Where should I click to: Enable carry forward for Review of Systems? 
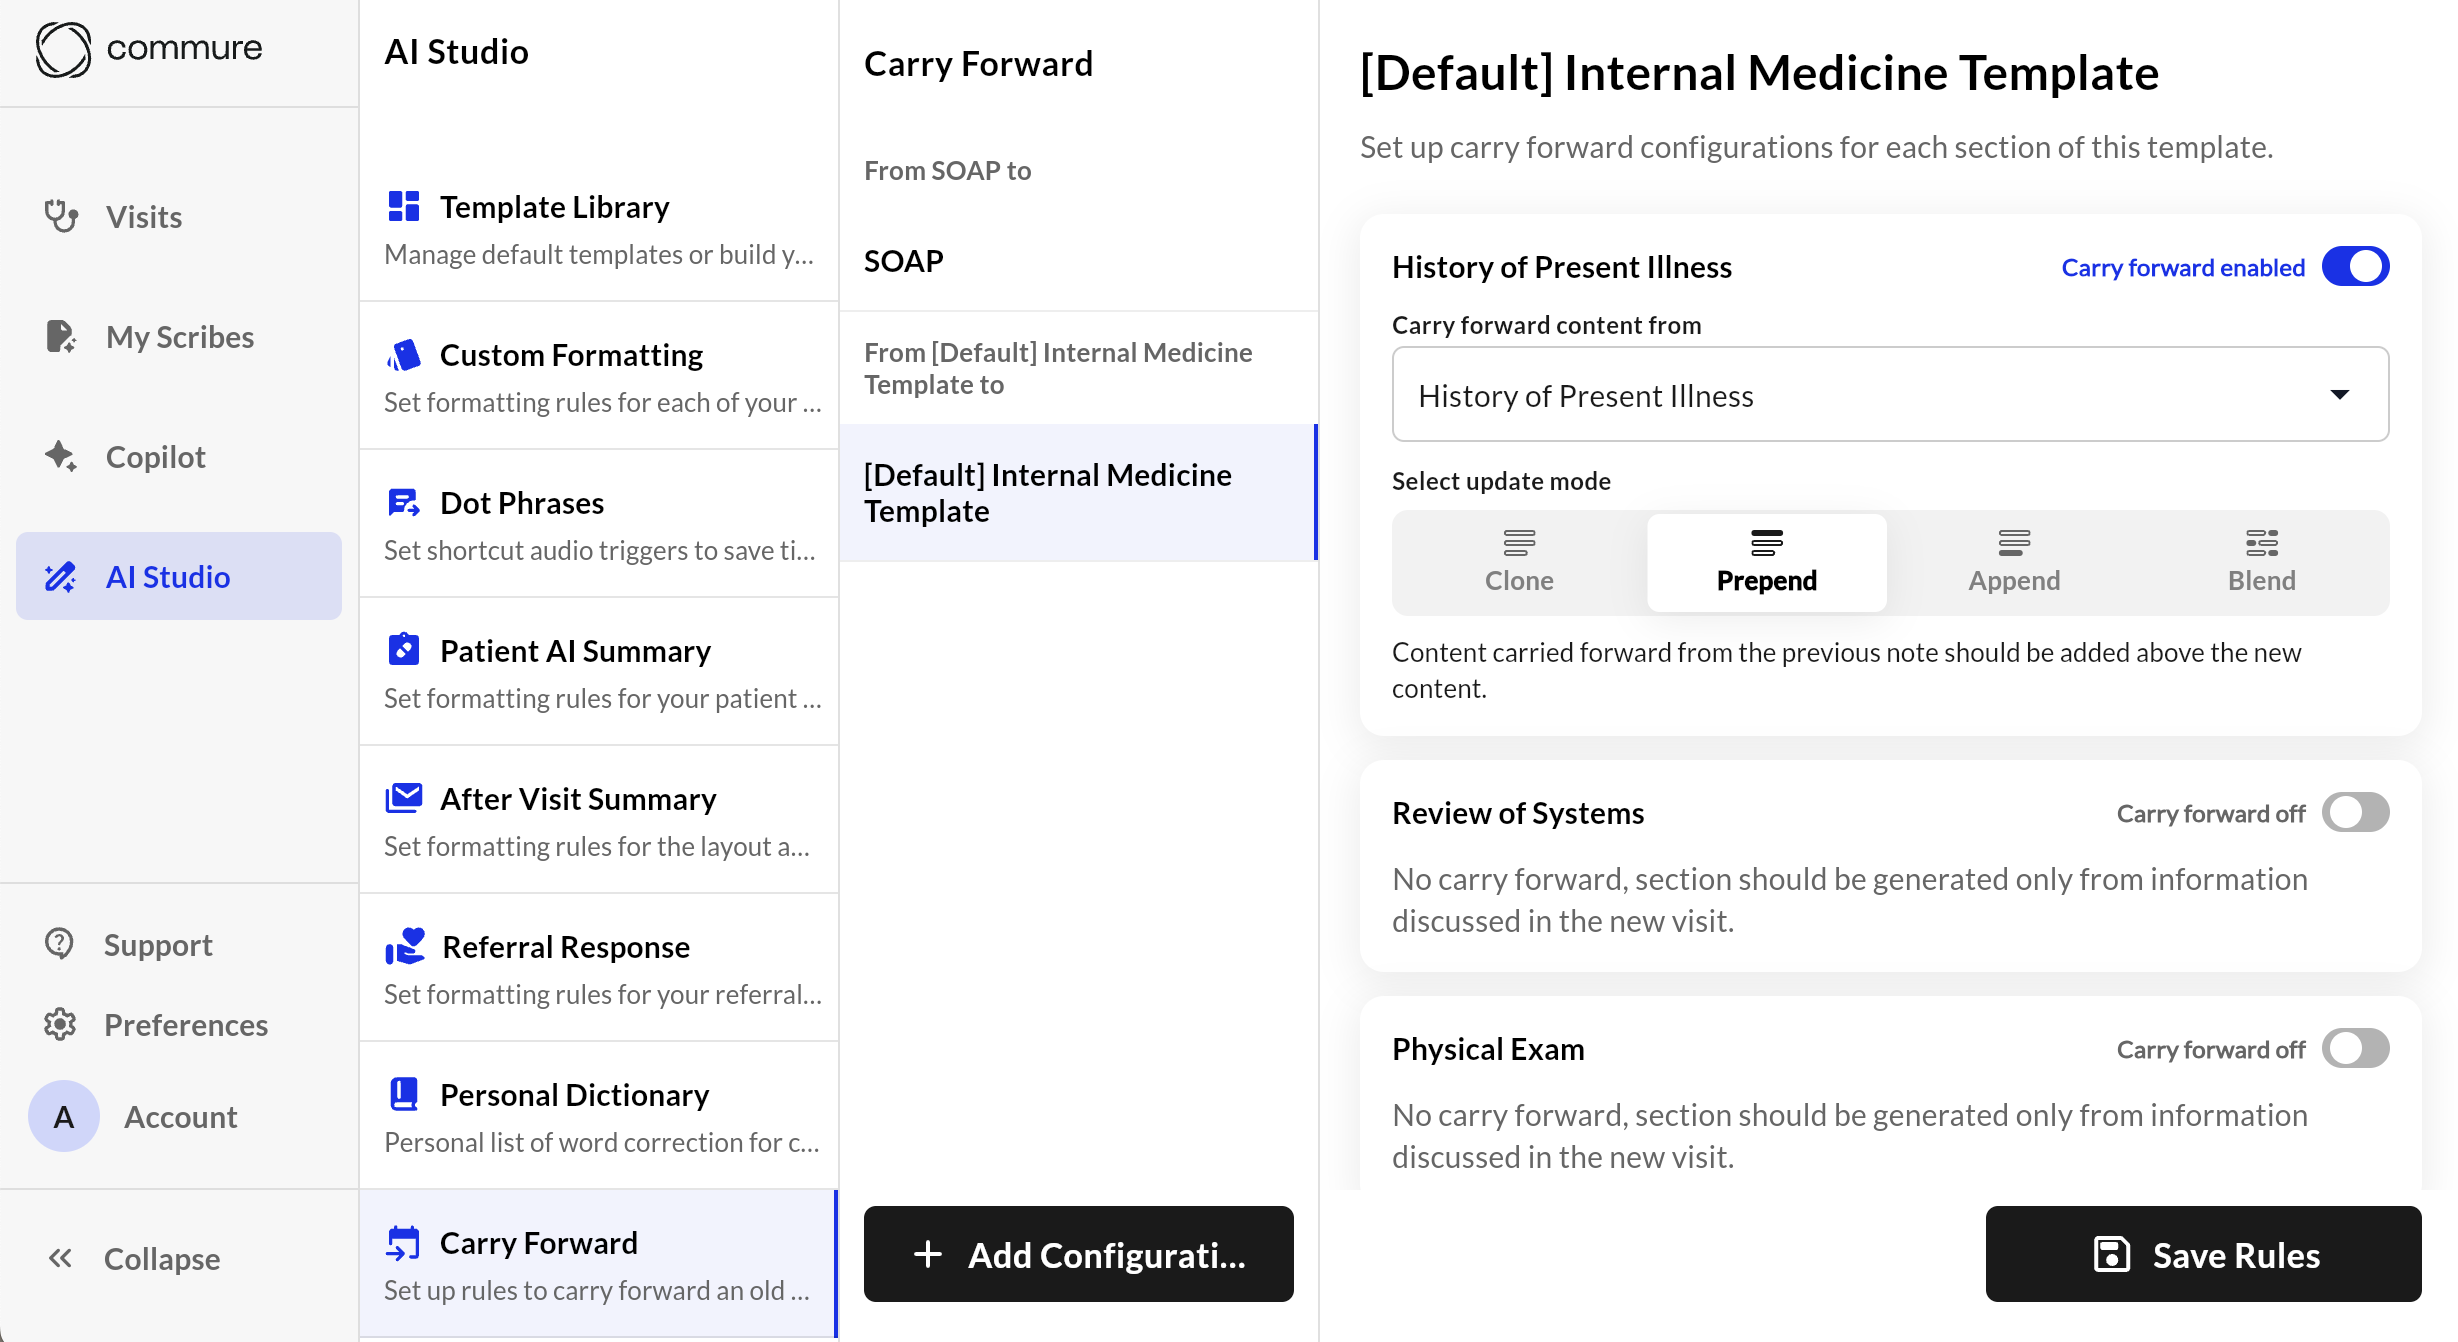[x=2355, y=813]
